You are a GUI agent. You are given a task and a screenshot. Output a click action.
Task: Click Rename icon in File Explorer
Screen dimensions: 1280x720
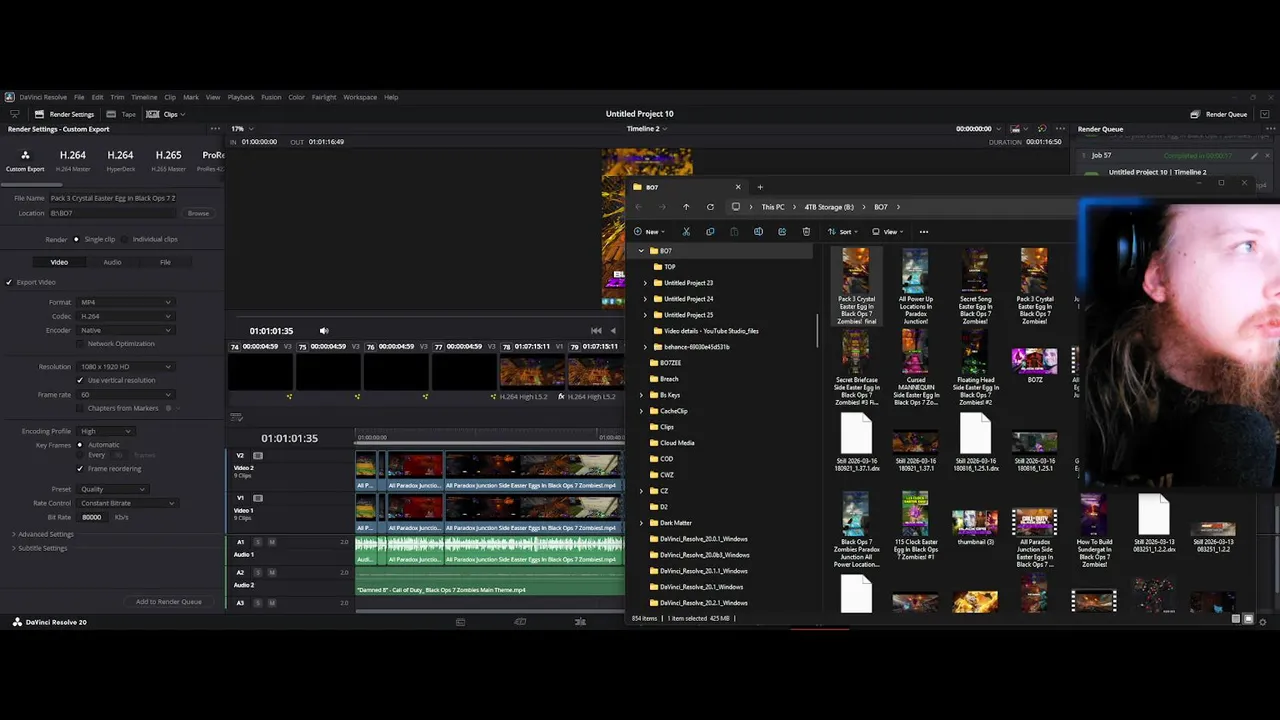758,232
